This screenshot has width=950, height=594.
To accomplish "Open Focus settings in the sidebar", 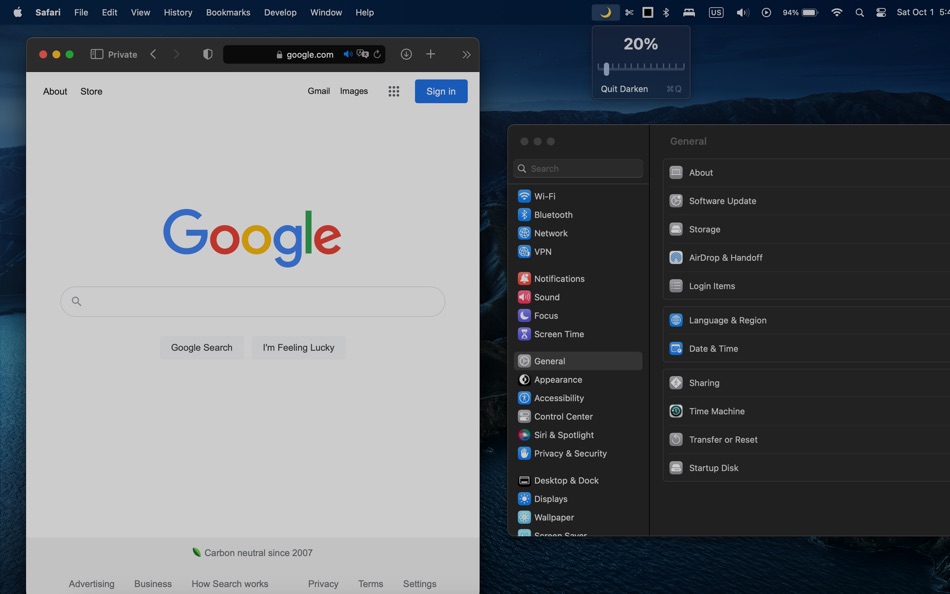I will pos(577,315).
